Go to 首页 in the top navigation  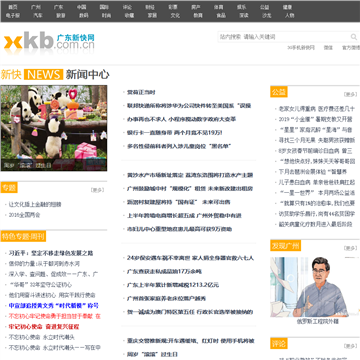click(13, 7)
